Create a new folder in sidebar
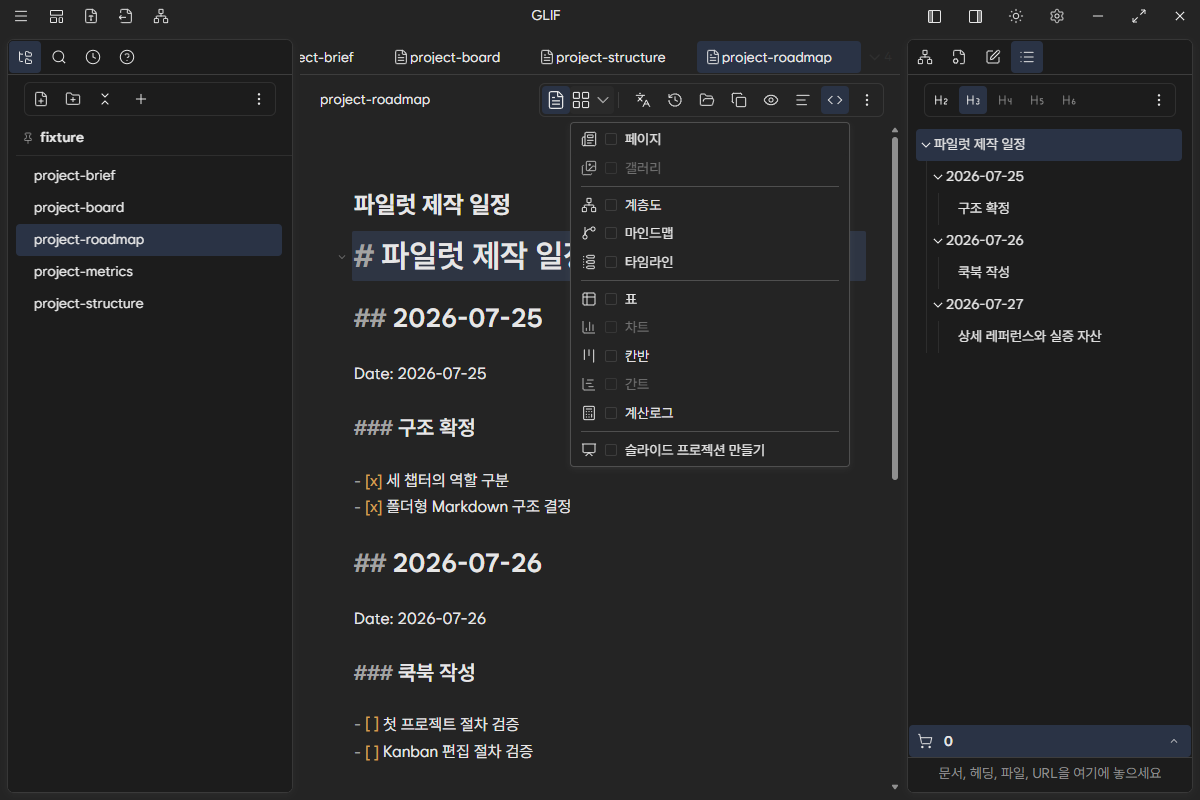This screenshot has width=1200, height=800. point(73,99)
